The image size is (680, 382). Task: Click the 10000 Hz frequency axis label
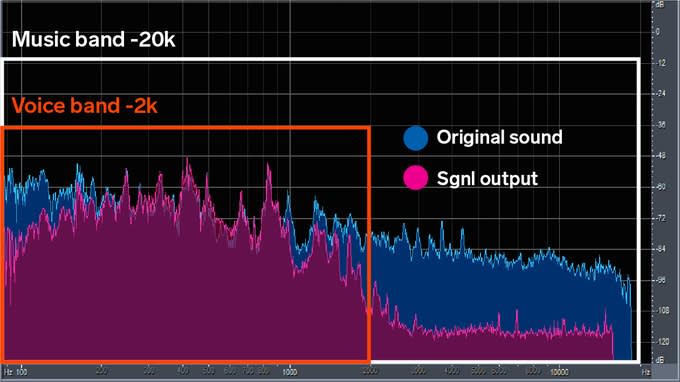click(559, 372)
